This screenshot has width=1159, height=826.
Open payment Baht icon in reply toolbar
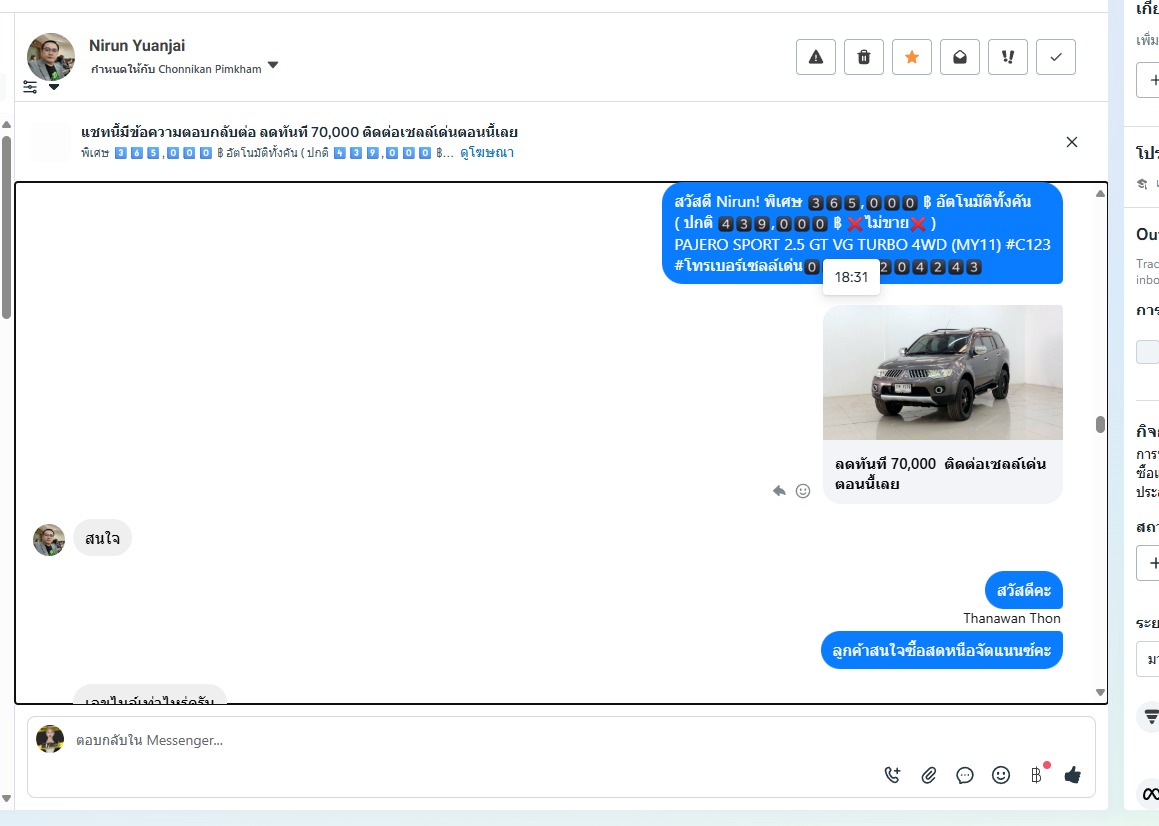(x=1036, y=774)
